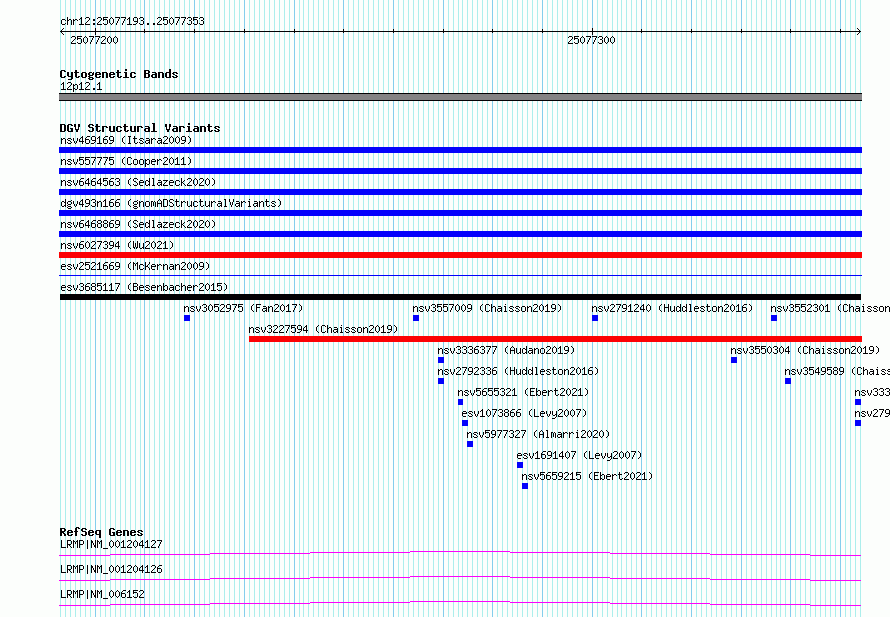Click the nsv2791240 (Huddleston2016) text label
This screenshot has height=617, width=890.
coord(672,308)
